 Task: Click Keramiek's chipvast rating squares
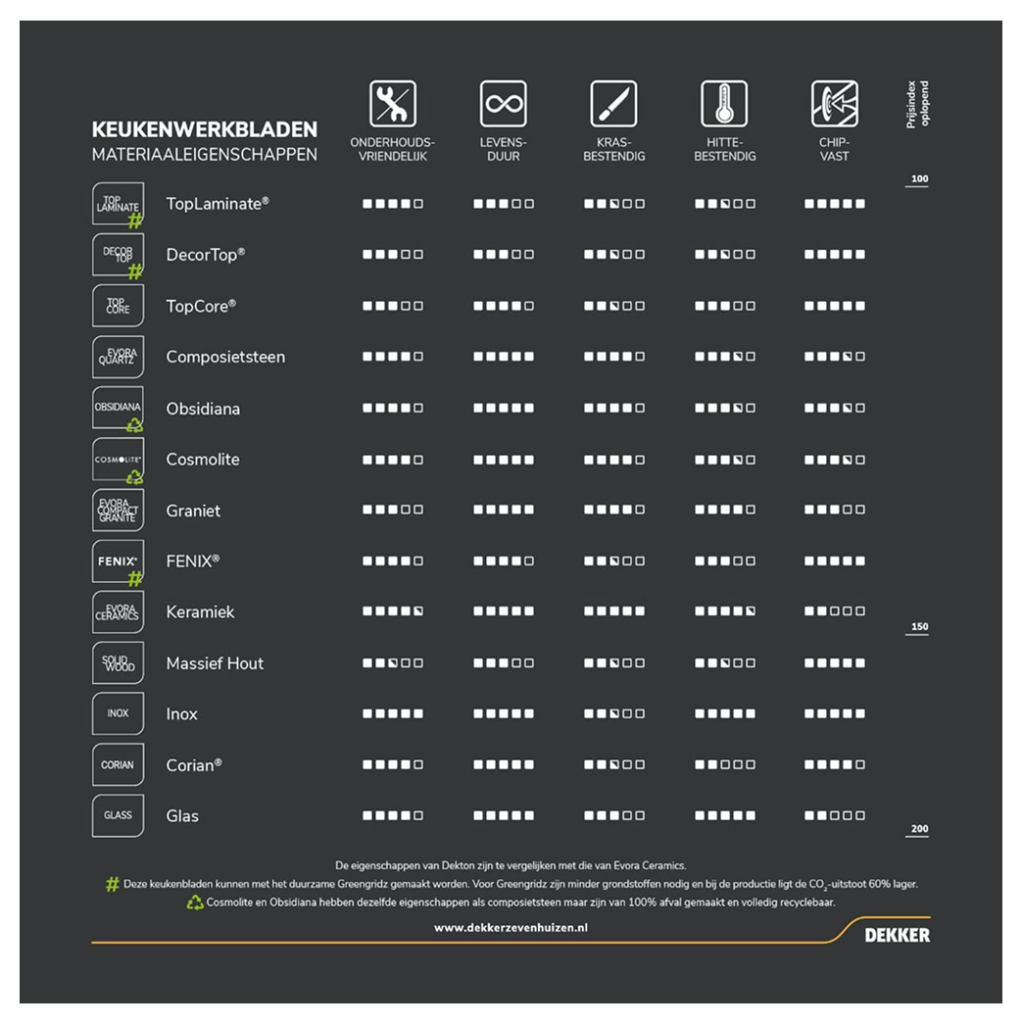(835, 611)
